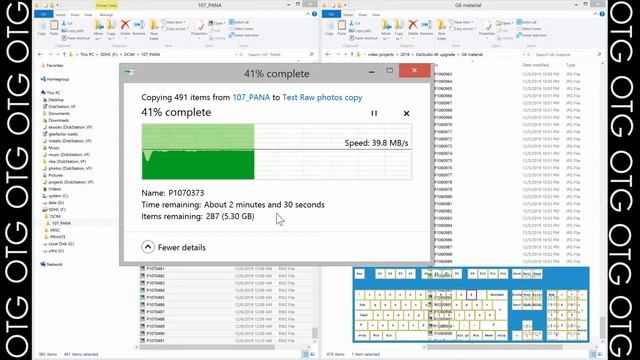
Task: Open Properties in the 107_PANA window ribbon
Action: pos(199,29)
